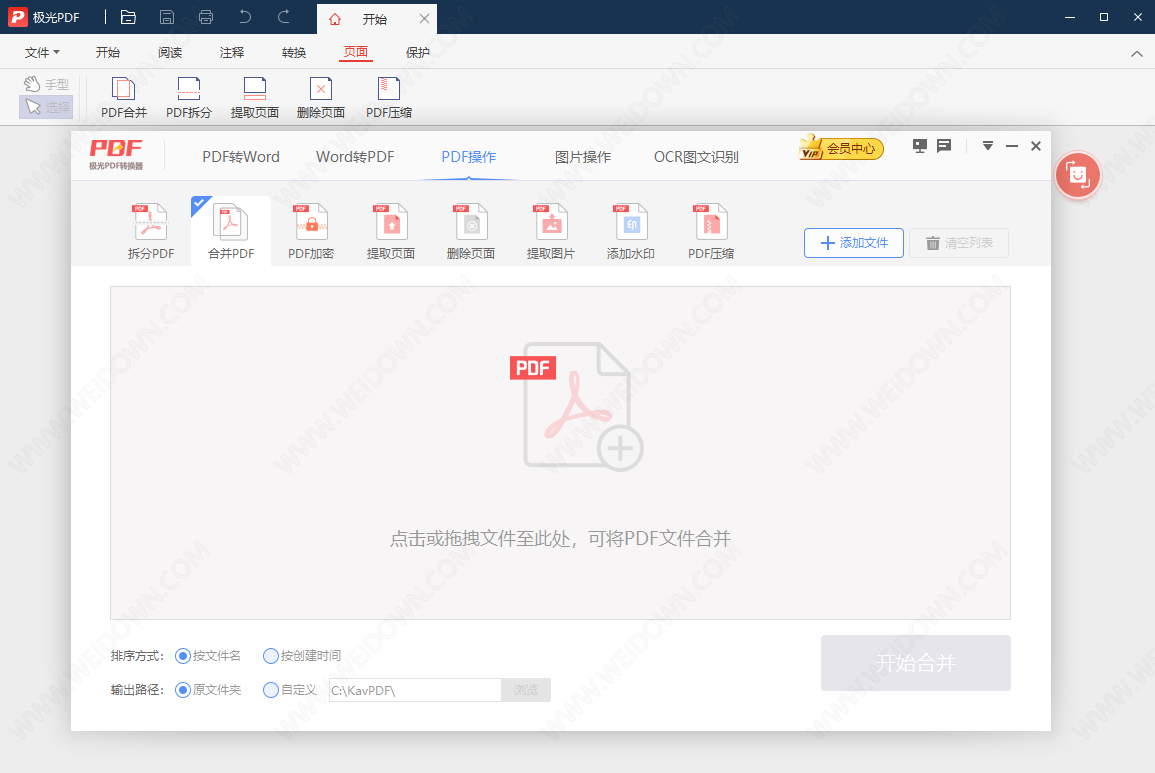This screenshot has width=1155, height=773.
Task: Click the home icon on 开始 tab
Action: pos(335,19)
